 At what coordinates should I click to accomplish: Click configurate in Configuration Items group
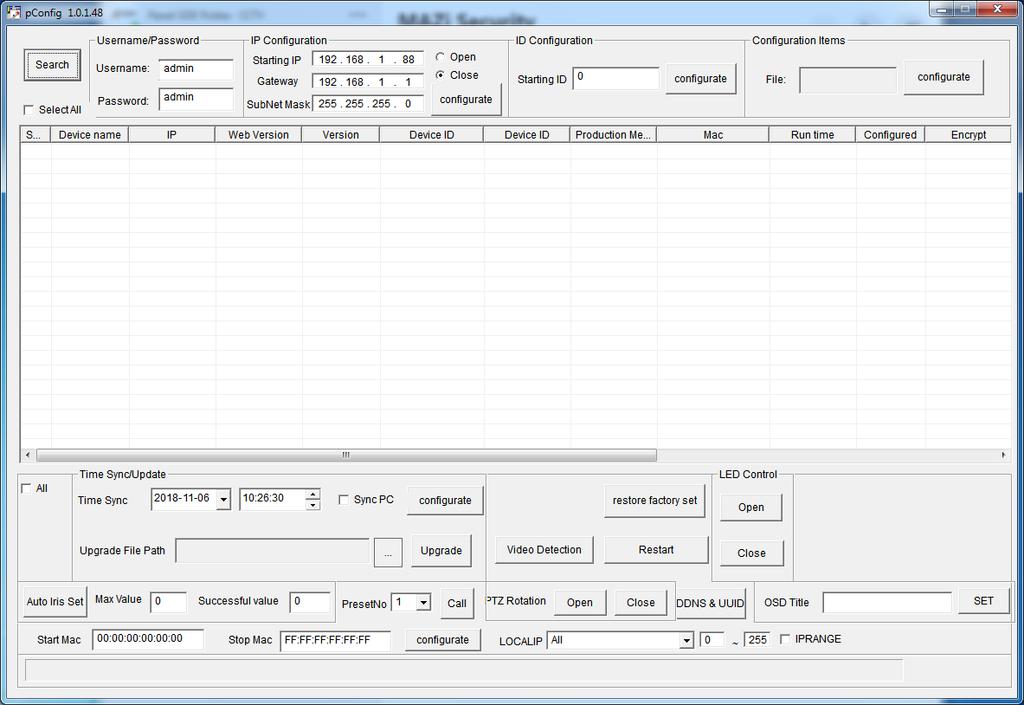944,77
